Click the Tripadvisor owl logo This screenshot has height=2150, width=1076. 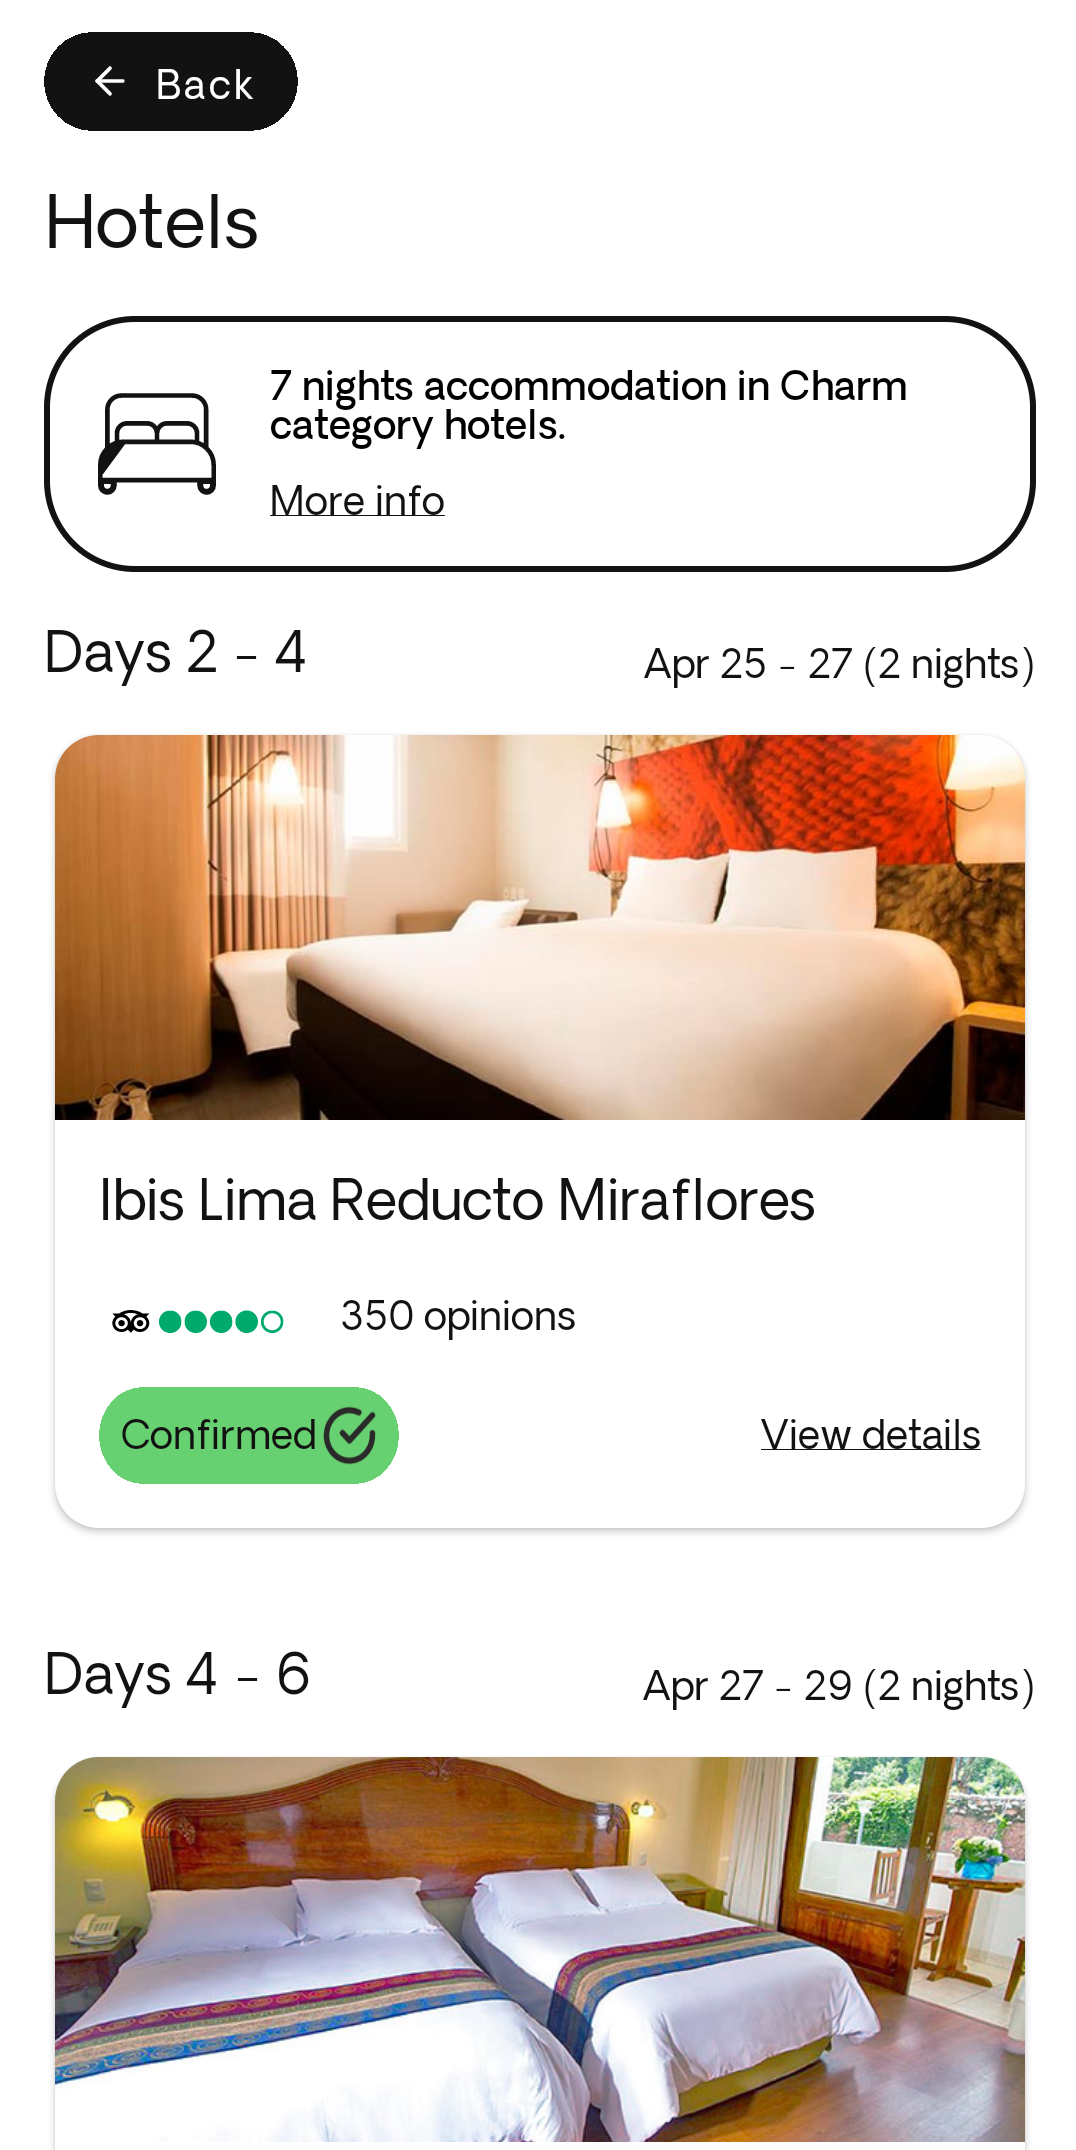[x=131, y=1322]
